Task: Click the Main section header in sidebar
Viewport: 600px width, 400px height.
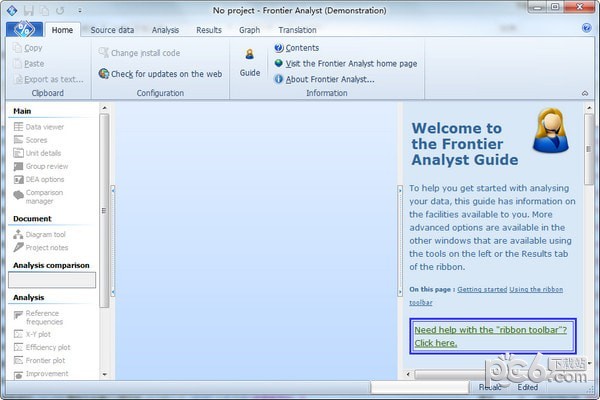Action: [x=22, y=111]
